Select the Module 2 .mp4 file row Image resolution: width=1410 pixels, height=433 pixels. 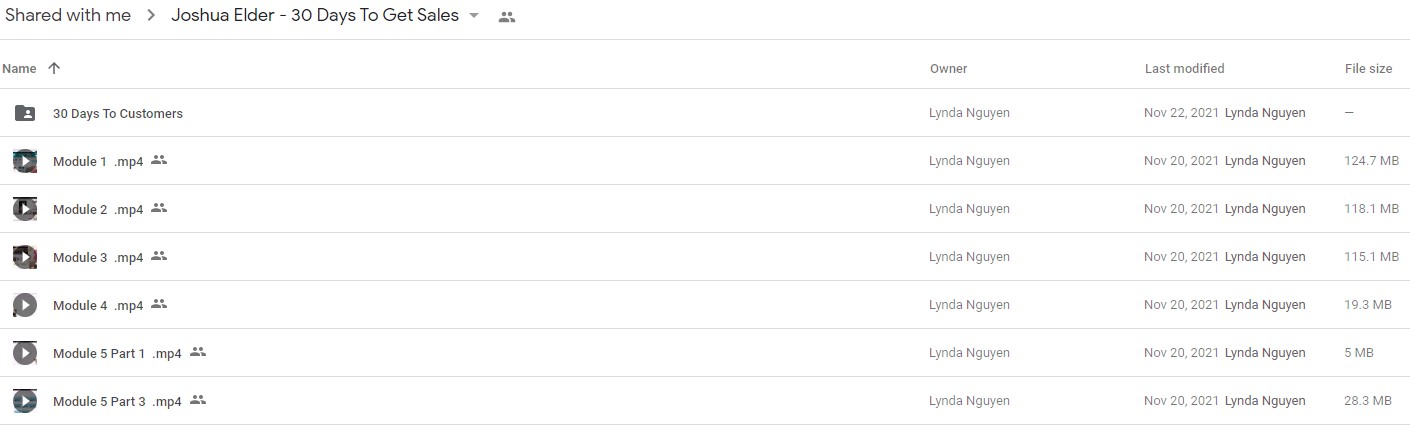(x=705, y=209)
